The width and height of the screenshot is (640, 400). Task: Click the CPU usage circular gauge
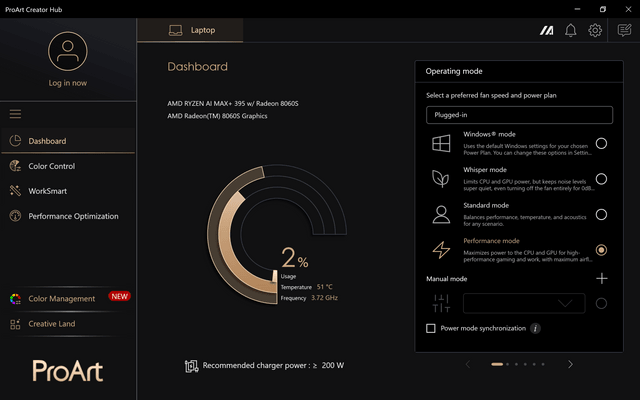click(277, 235)
